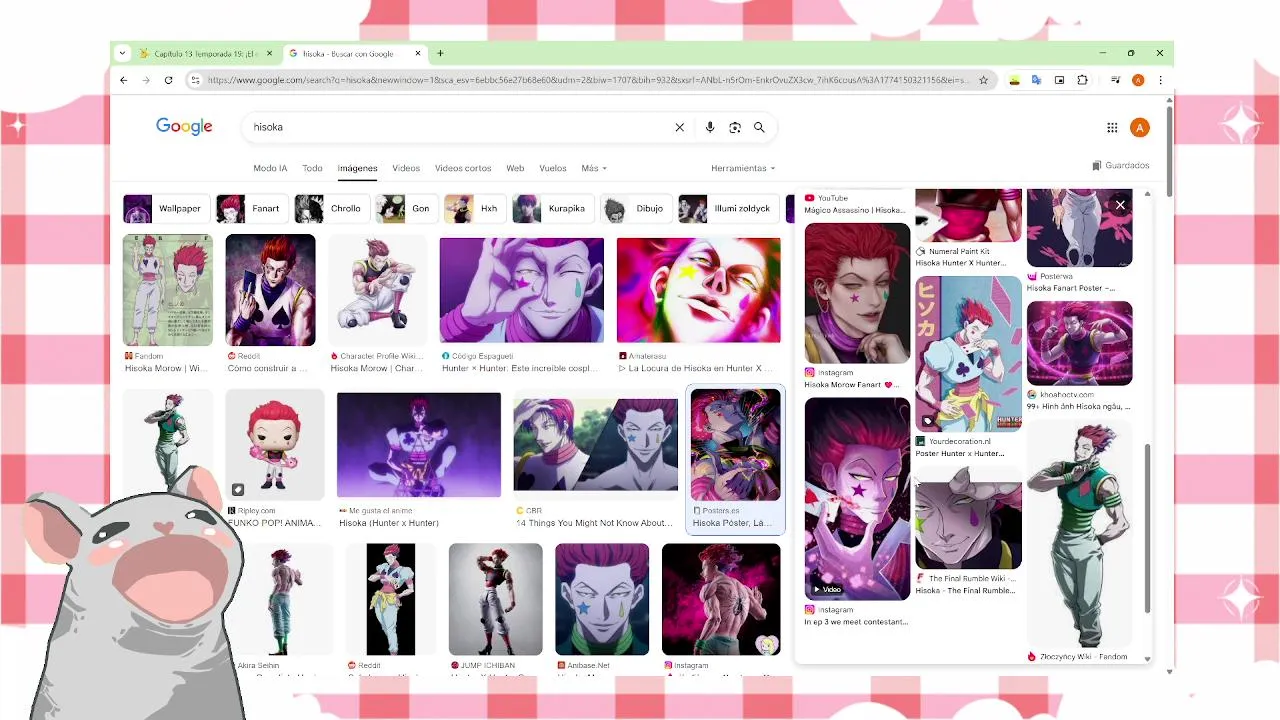Open the Posters.es Hisoka Póster image
Image resolution: width=1280 pixels, height=720 pixels.
[736, 445]
